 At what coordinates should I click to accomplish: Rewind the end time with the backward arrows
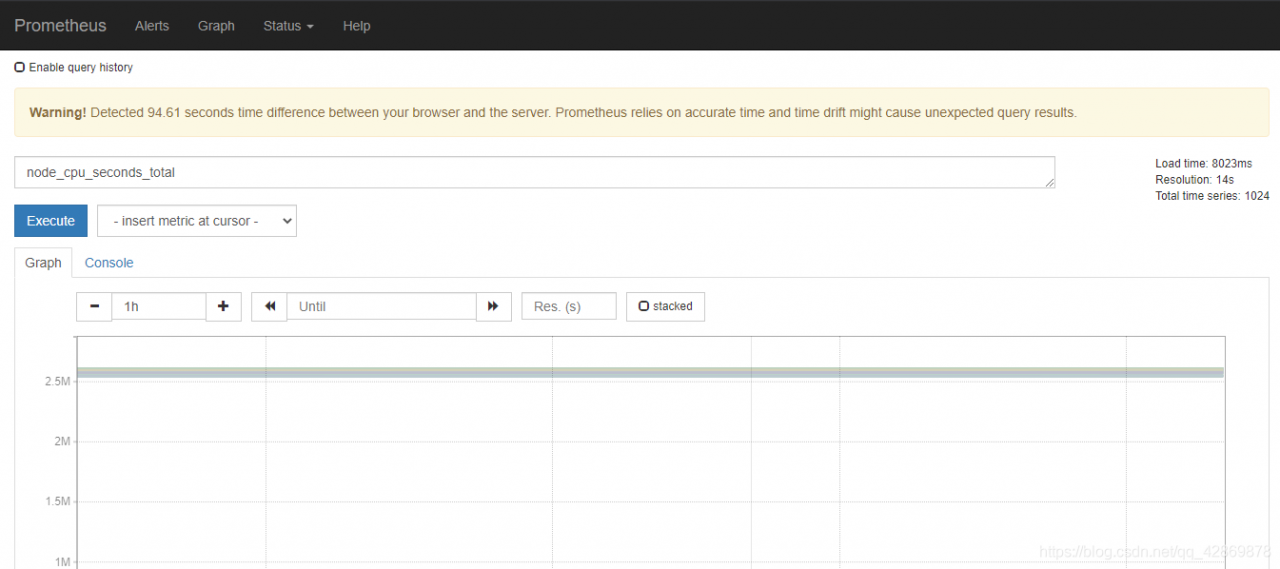269,306
